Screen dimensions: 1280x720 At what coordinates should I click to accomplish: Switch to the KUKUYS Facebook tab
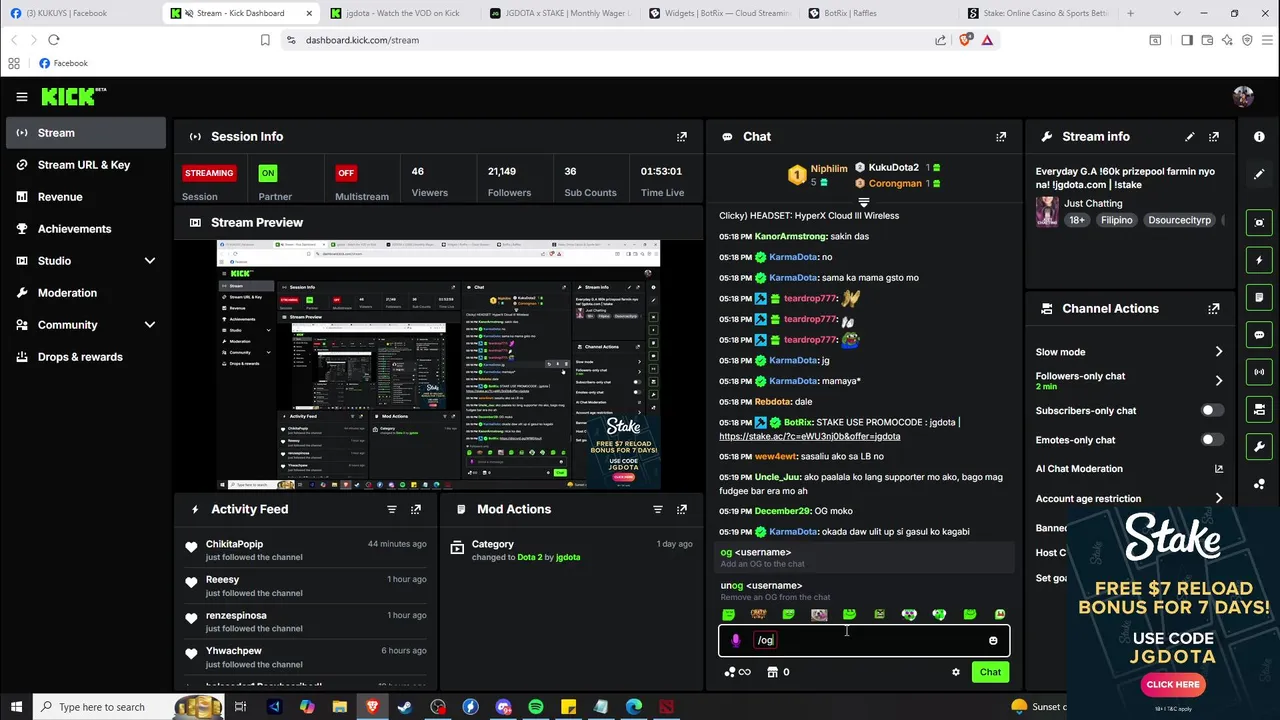[x=80, y=13]
